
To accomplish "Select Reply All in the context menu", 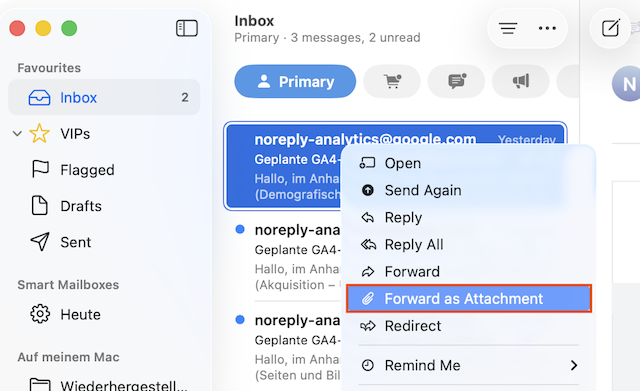I will pos(469,244).
